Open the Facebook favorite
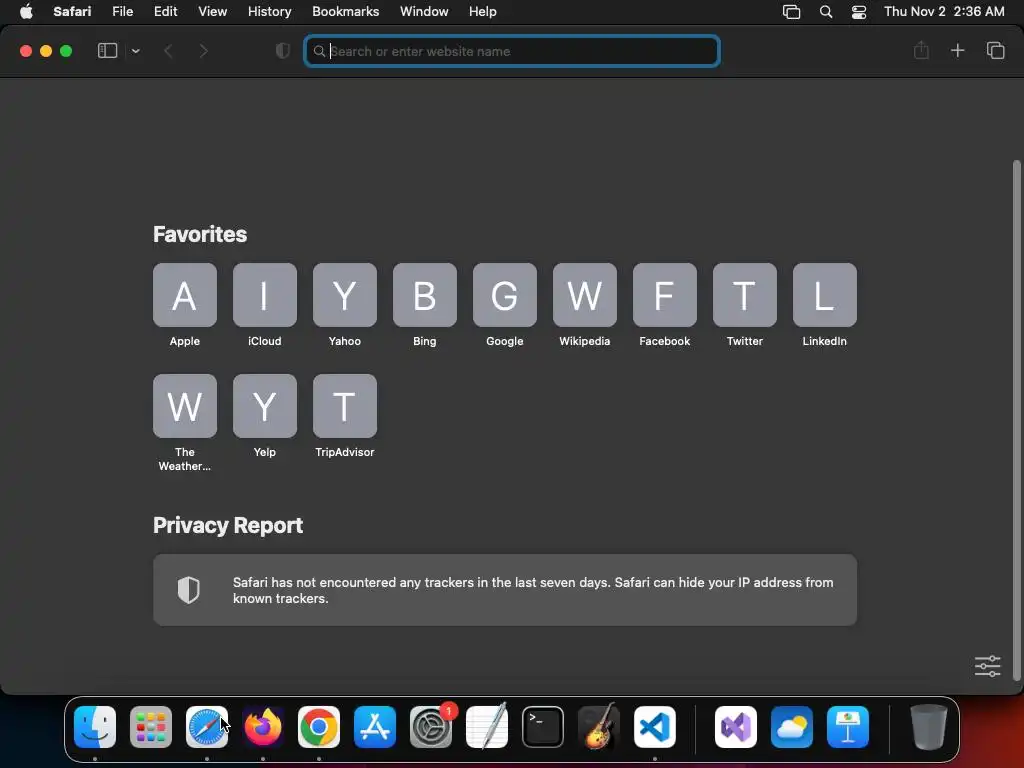 665,295
